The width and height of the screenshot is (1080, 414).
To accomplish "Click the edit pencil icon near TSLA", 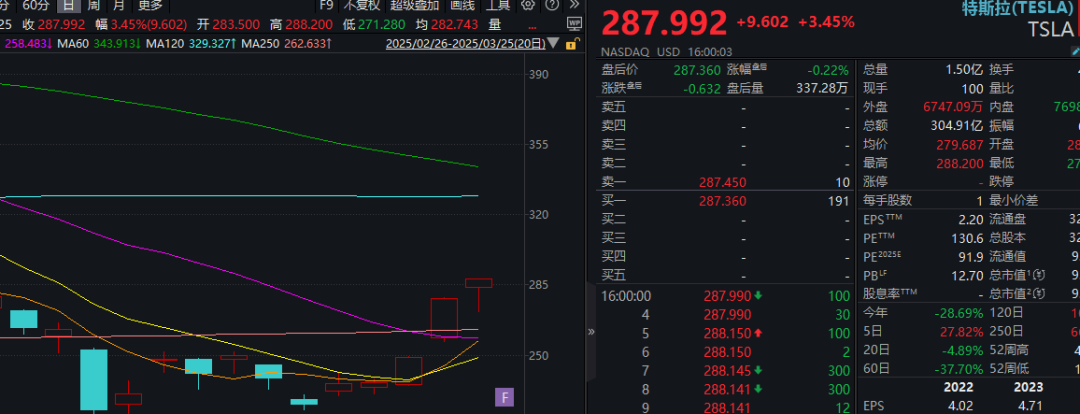I will click(1075, 50).
